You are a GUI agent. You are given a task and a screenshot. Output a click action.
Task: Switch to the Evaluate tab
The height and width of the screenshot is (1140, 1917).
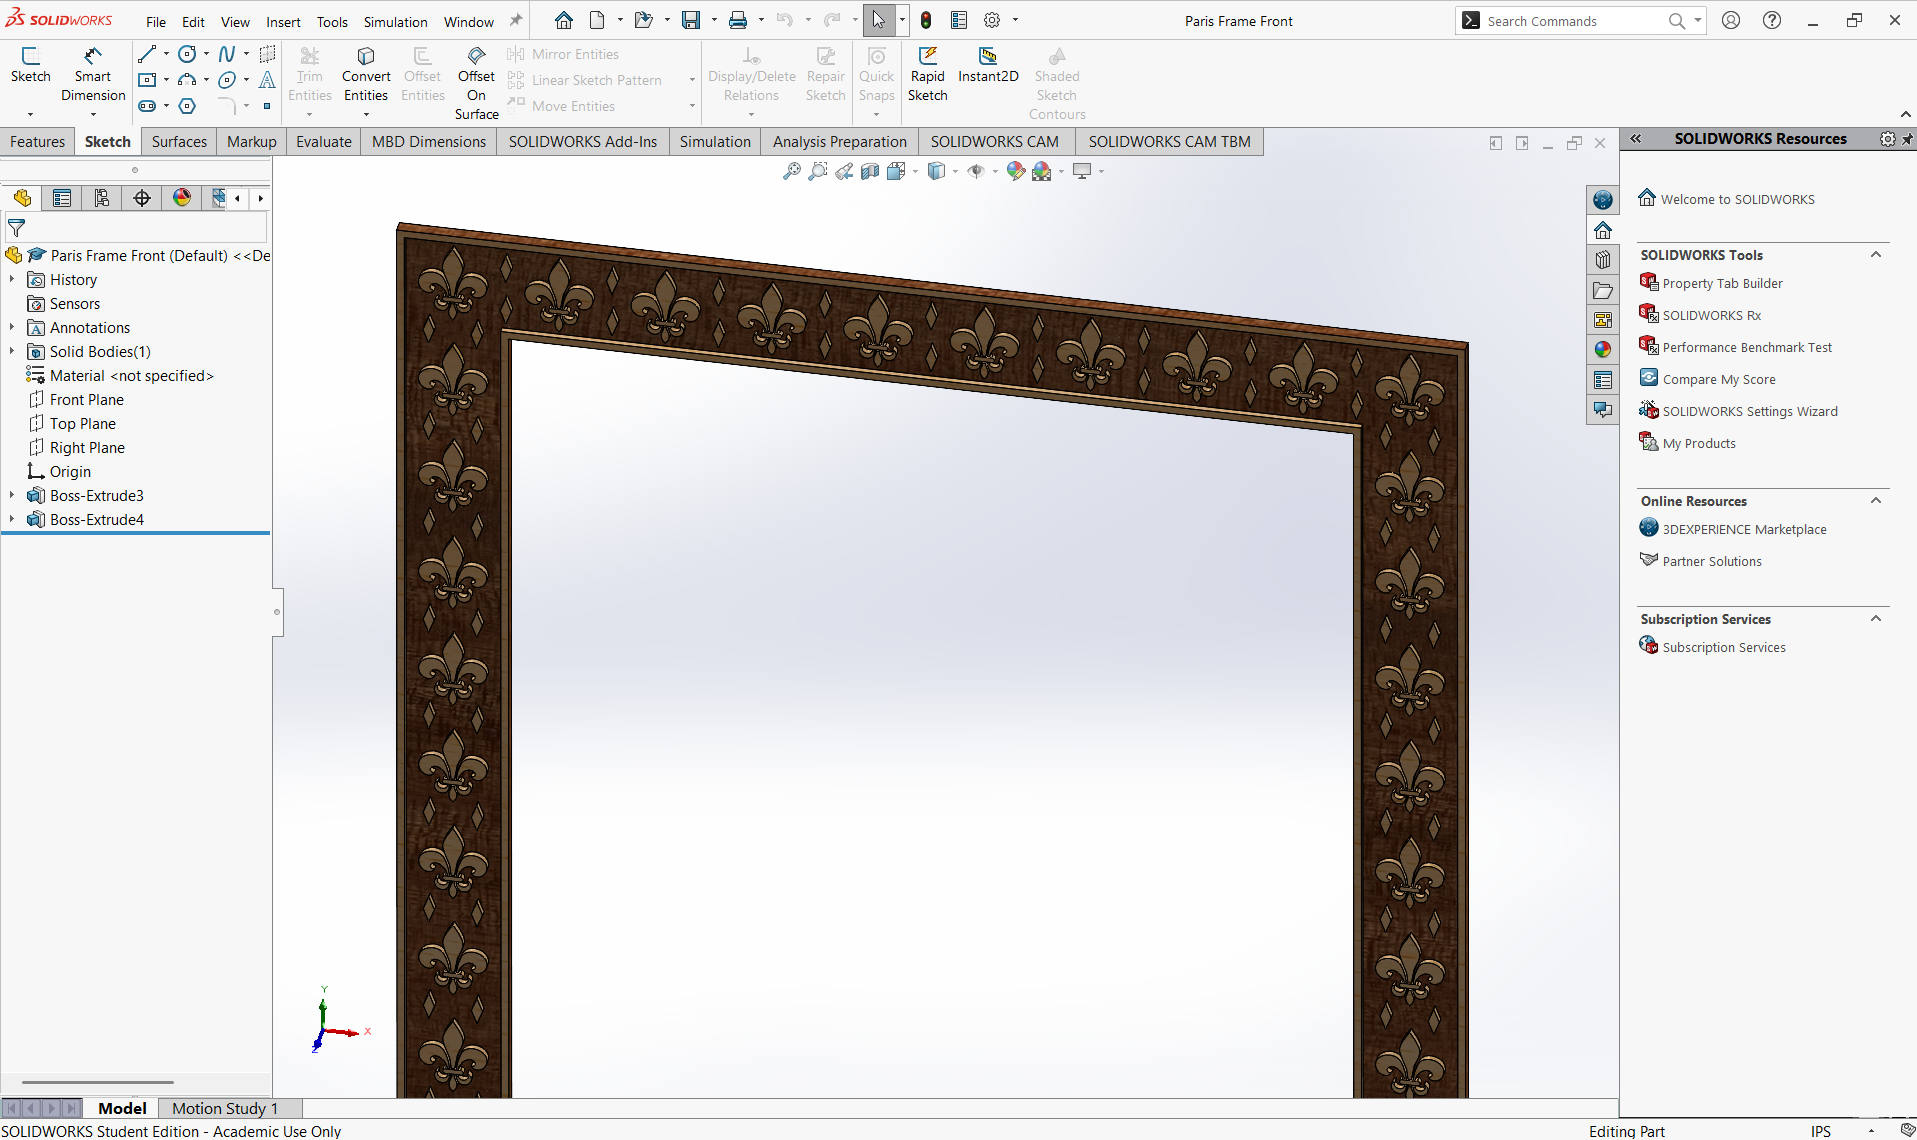point(324,142)
